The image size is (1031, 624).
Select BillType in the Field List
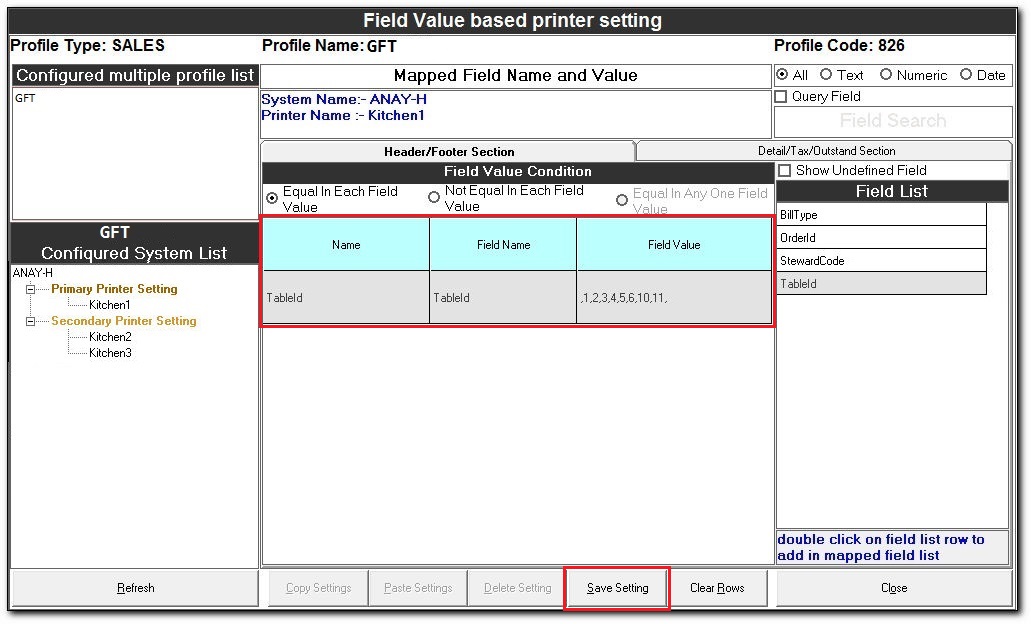pyautogui.click(x=880, y=215)
